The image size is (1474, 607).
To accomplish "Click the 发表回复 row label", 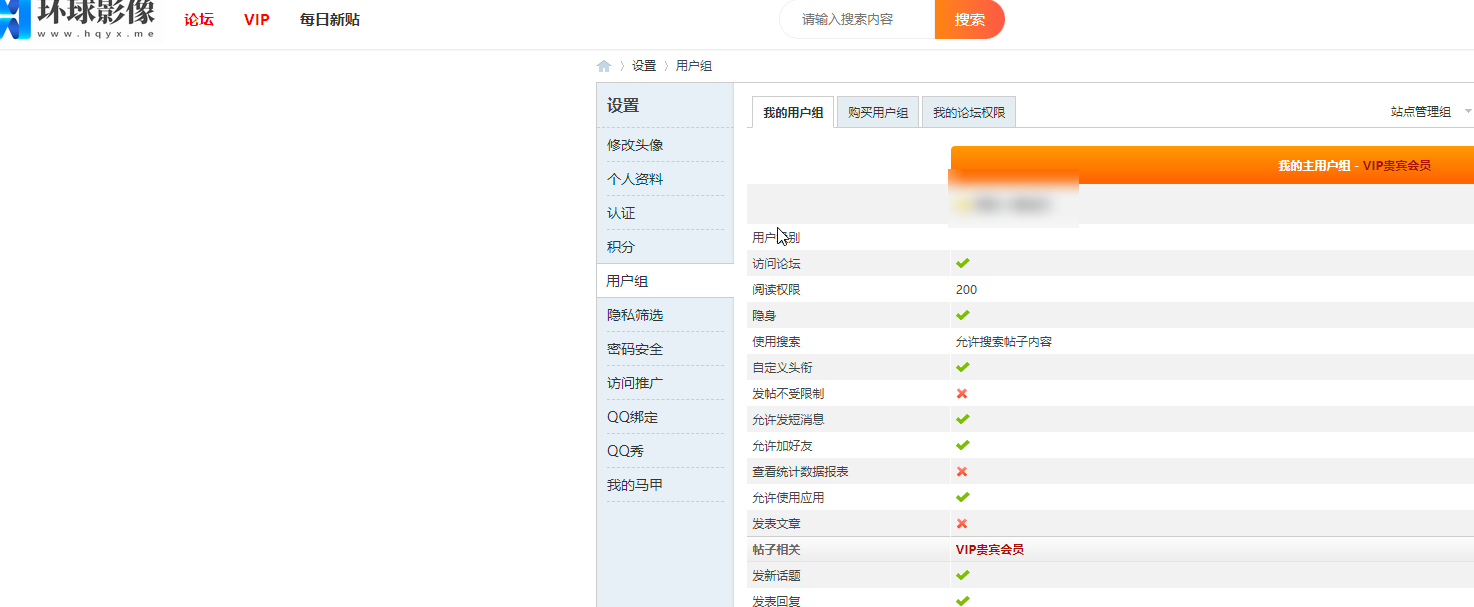I will (776, 601).
